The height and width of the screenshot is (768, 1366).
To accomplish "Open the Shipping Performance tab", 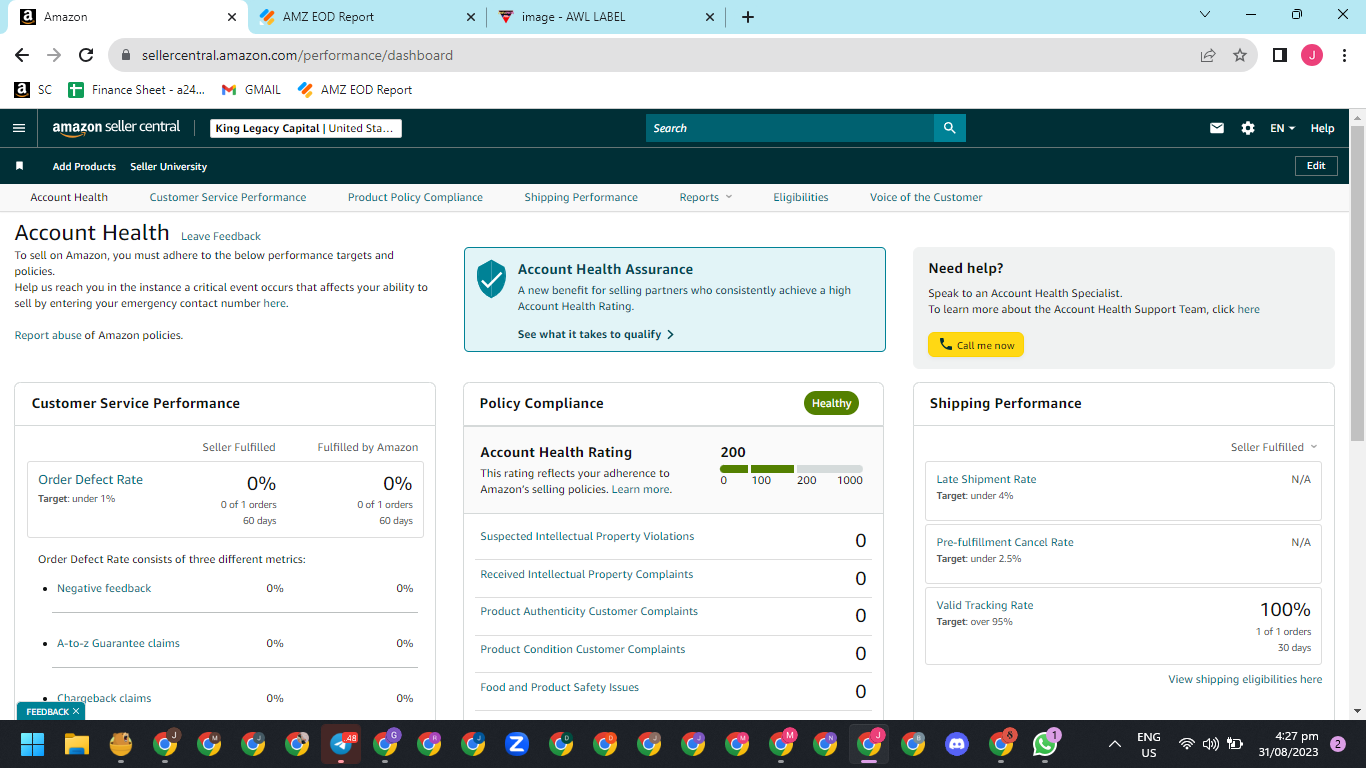I will pyautogui.click(x=581, y=197).
